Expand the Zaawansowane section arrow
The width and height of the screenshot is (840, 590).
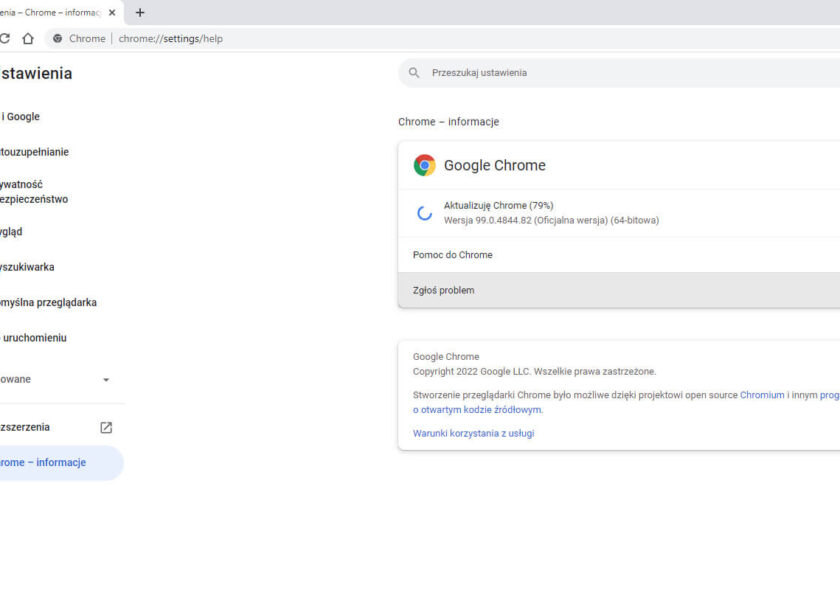coord(106,379)
